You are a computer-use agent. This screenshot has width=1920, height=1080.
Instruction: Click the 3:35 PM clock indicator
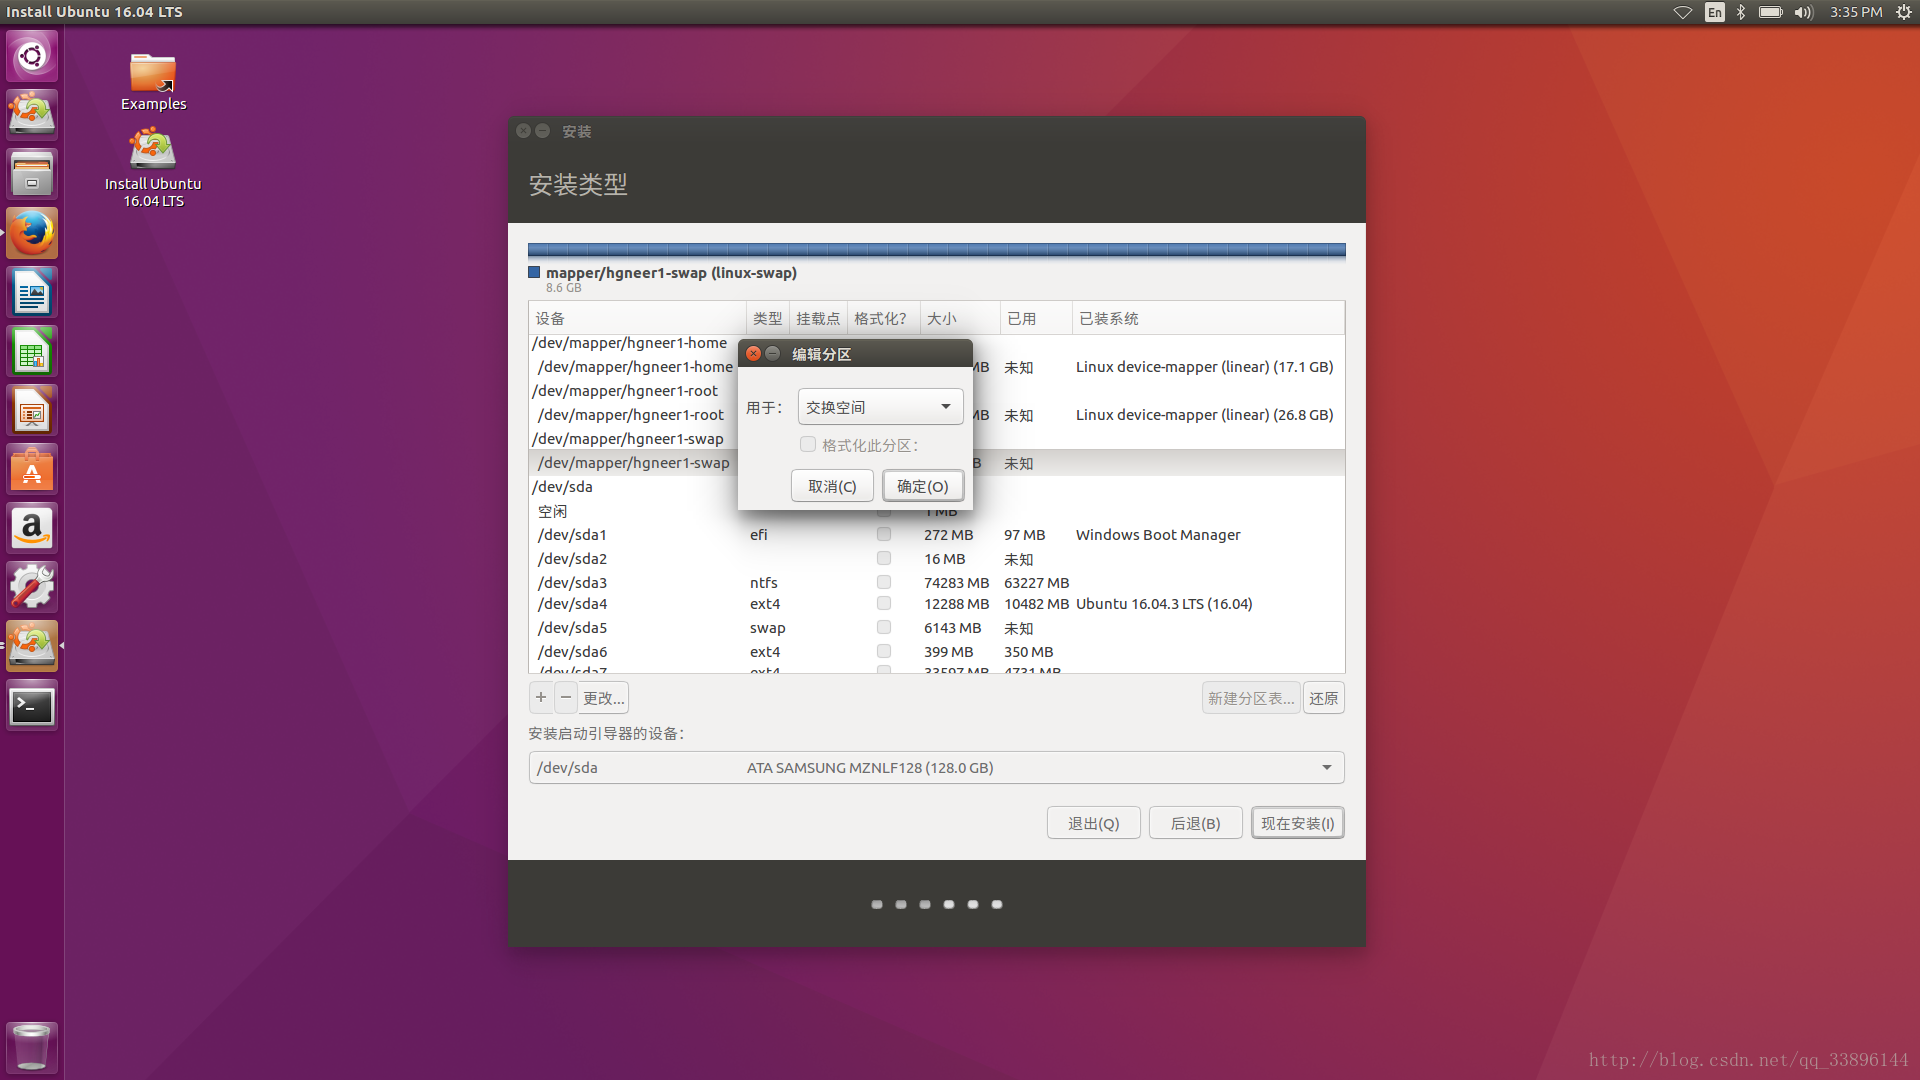click(1856, 12)
